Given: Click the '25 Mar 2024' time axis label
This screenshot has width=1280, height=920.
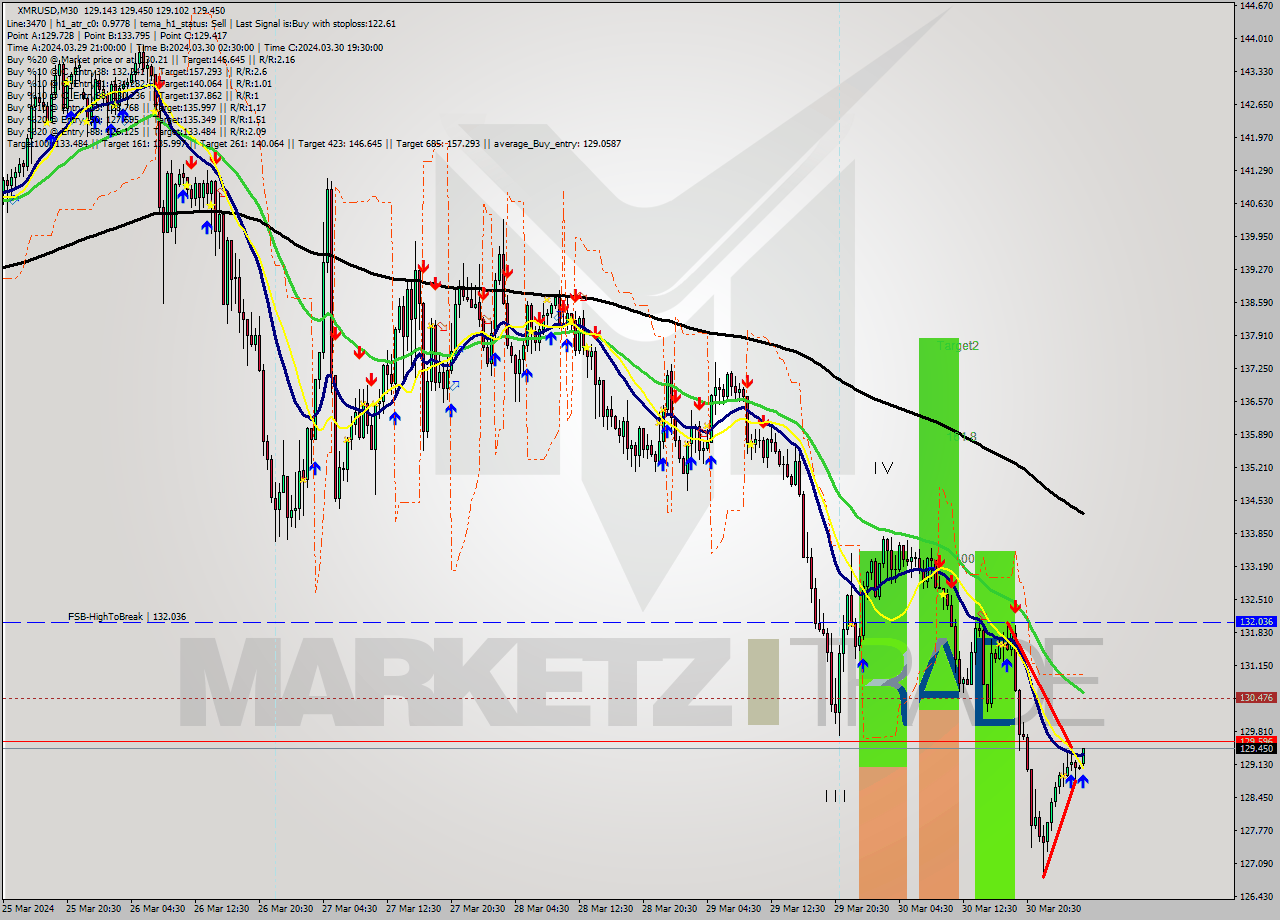Looking at the screenshot, I should coord(29,909).
